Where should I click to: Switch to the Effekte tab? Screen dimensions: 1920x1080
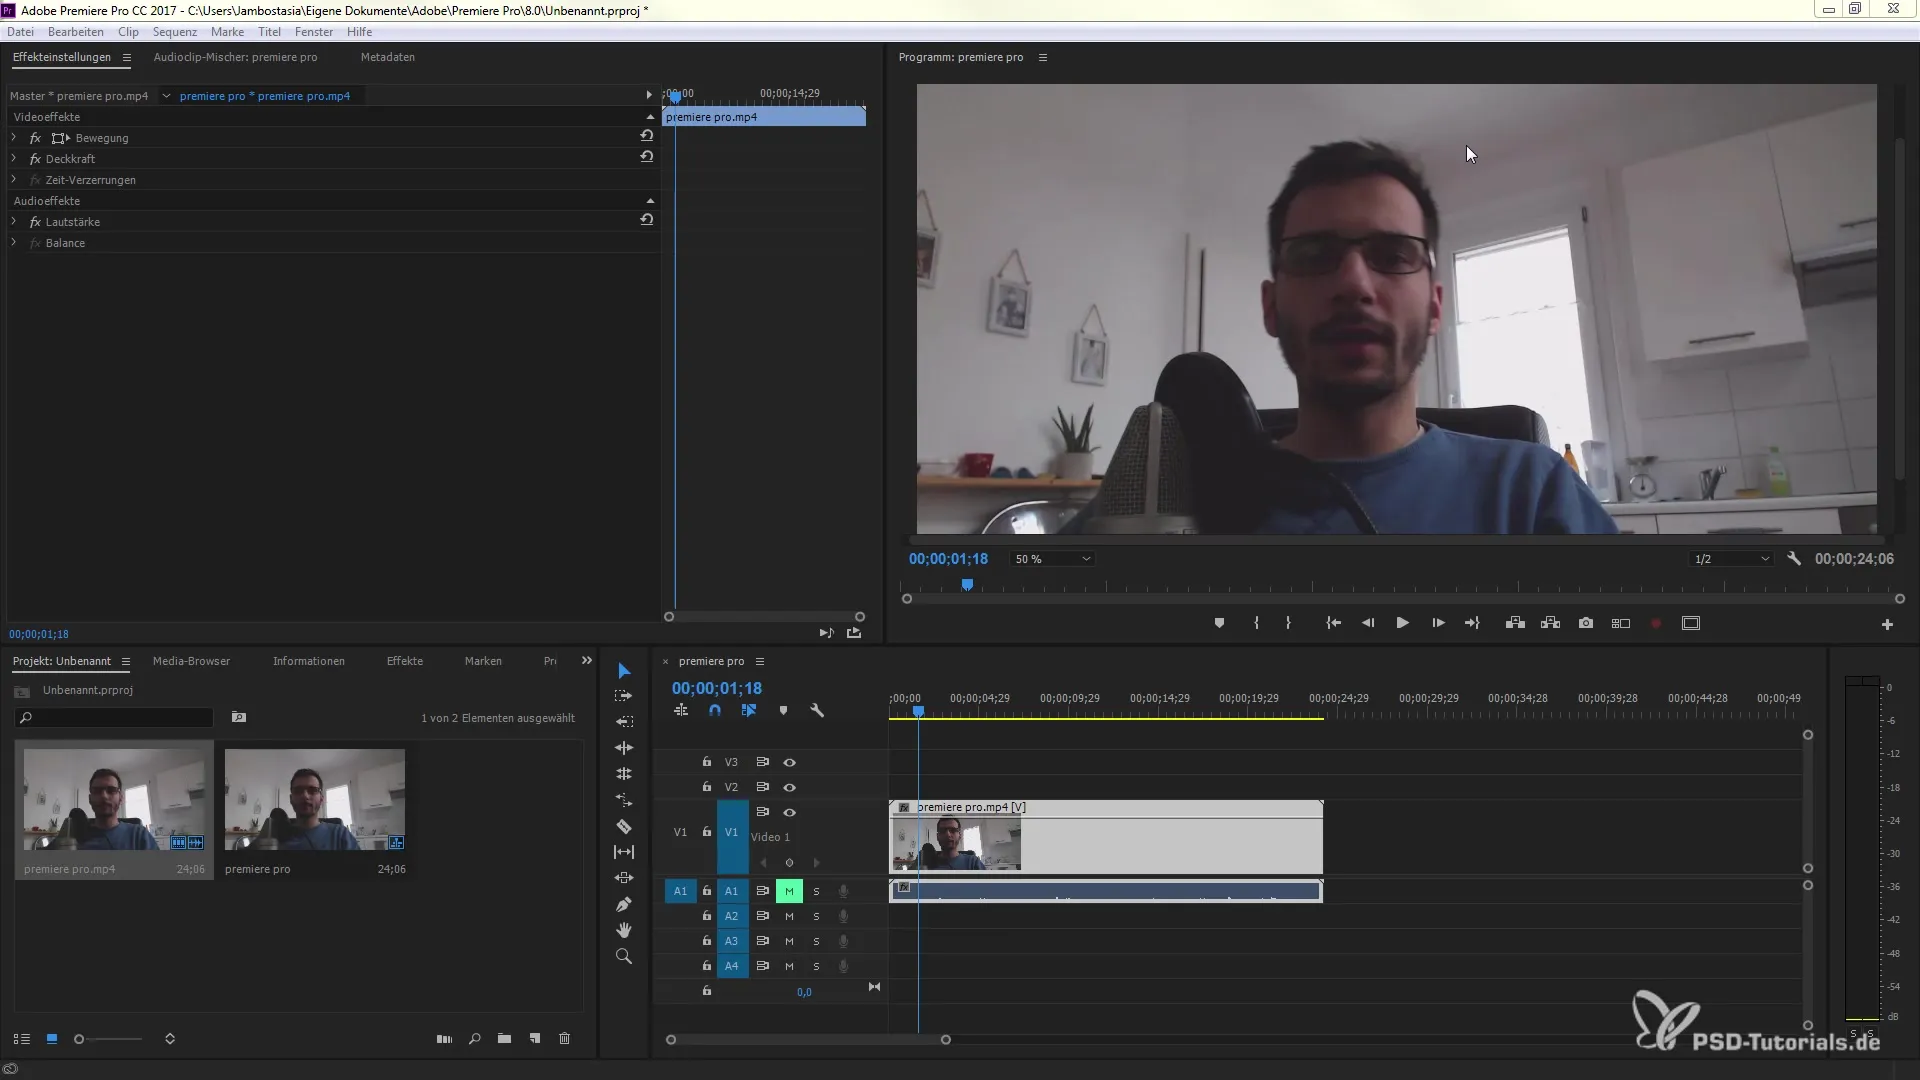405,661
